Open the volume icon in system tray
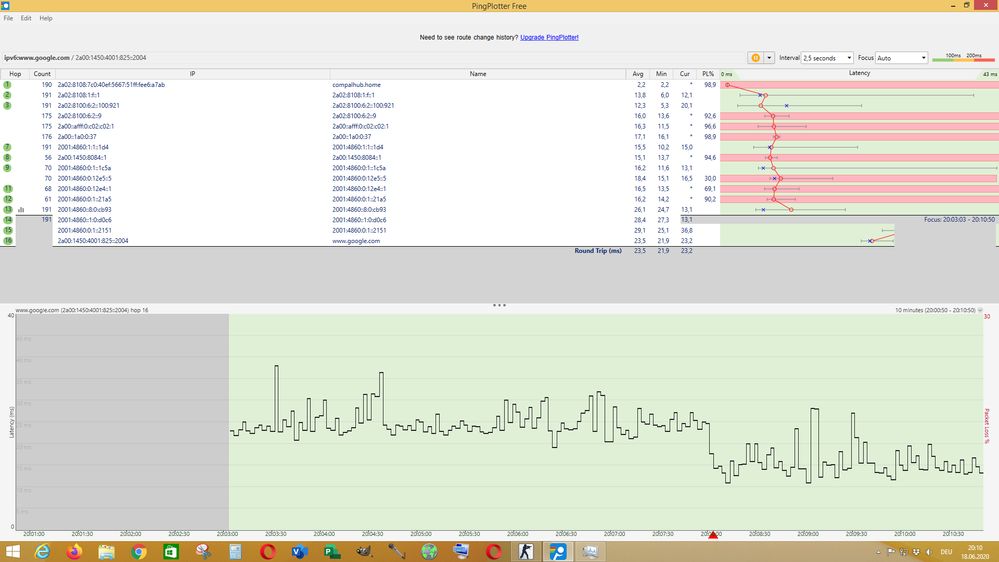 (928, 552)
